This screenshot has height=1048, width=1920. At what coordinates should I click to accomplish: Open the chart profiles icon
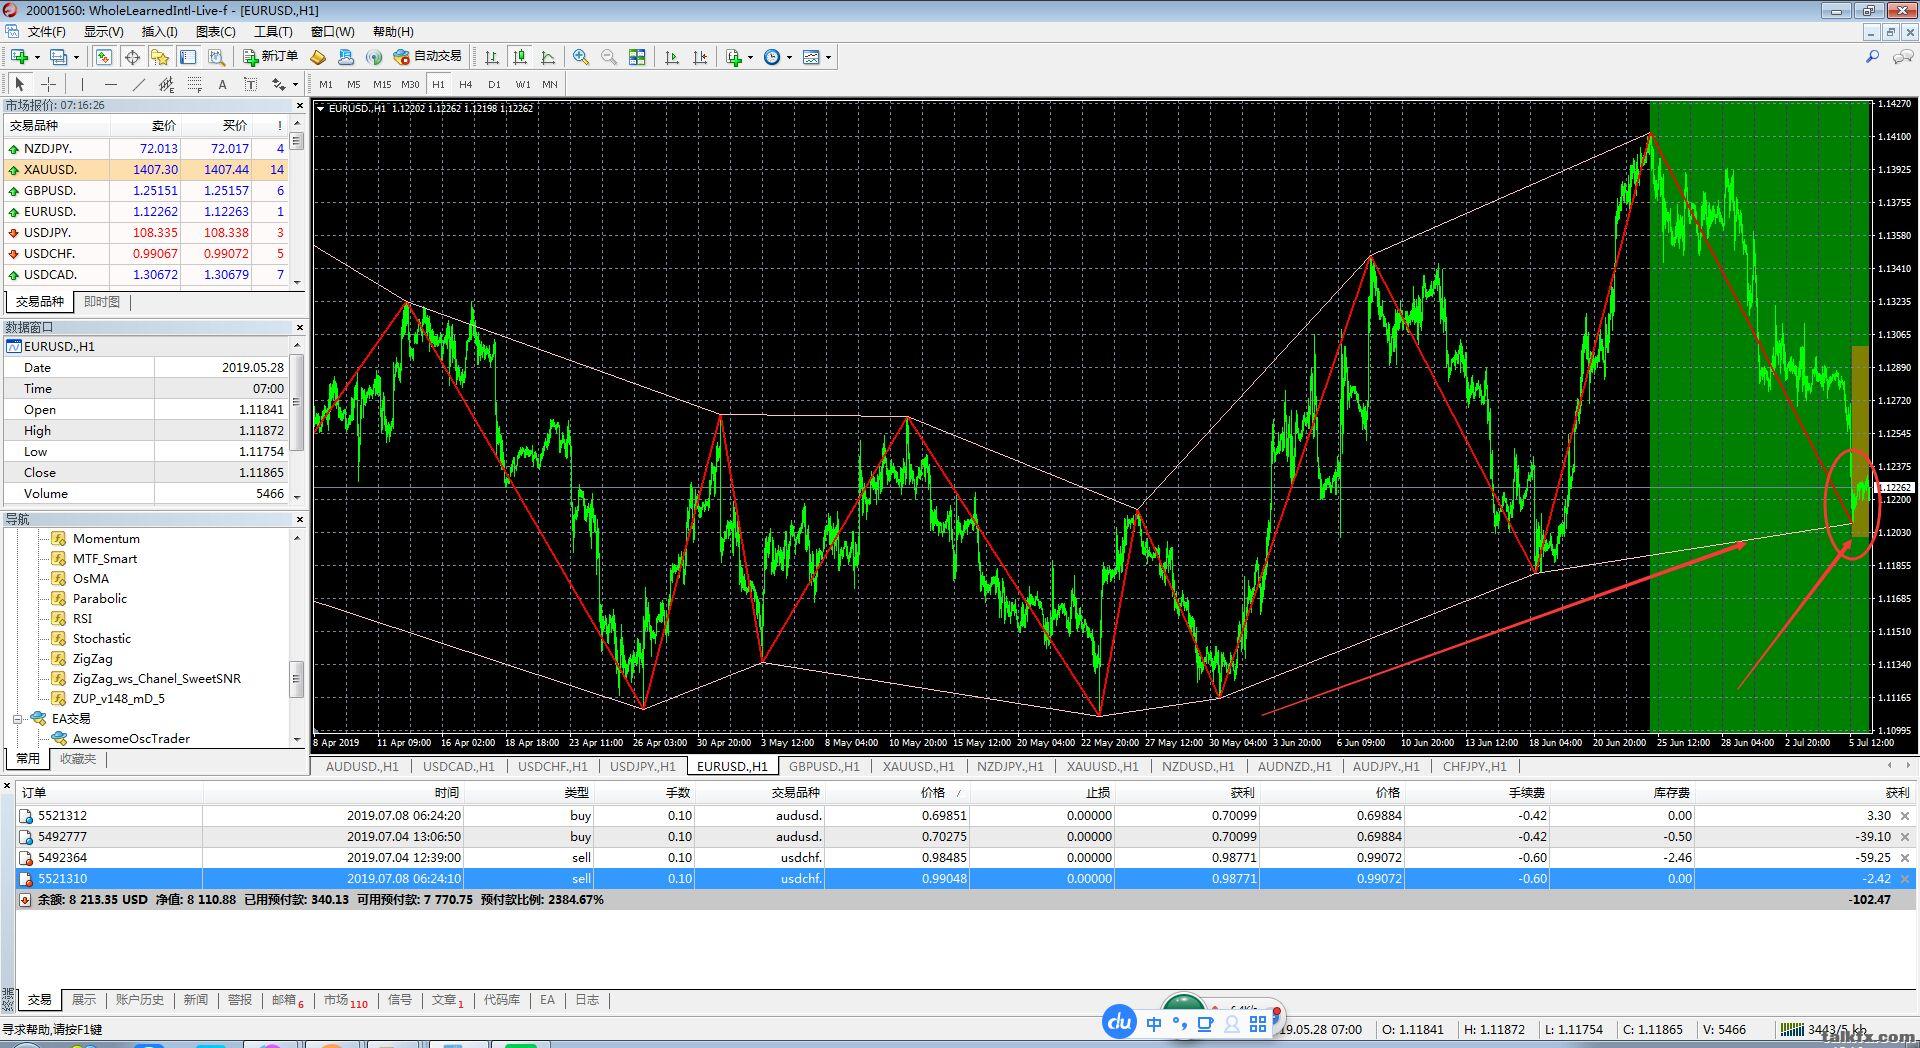pos(59,57)
